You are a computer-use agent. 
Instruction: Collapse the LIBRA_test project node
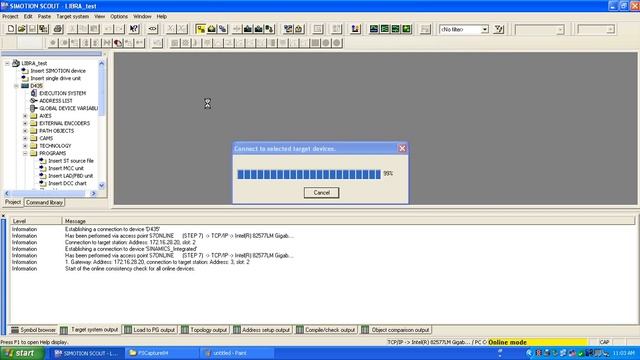coord(7,63)
